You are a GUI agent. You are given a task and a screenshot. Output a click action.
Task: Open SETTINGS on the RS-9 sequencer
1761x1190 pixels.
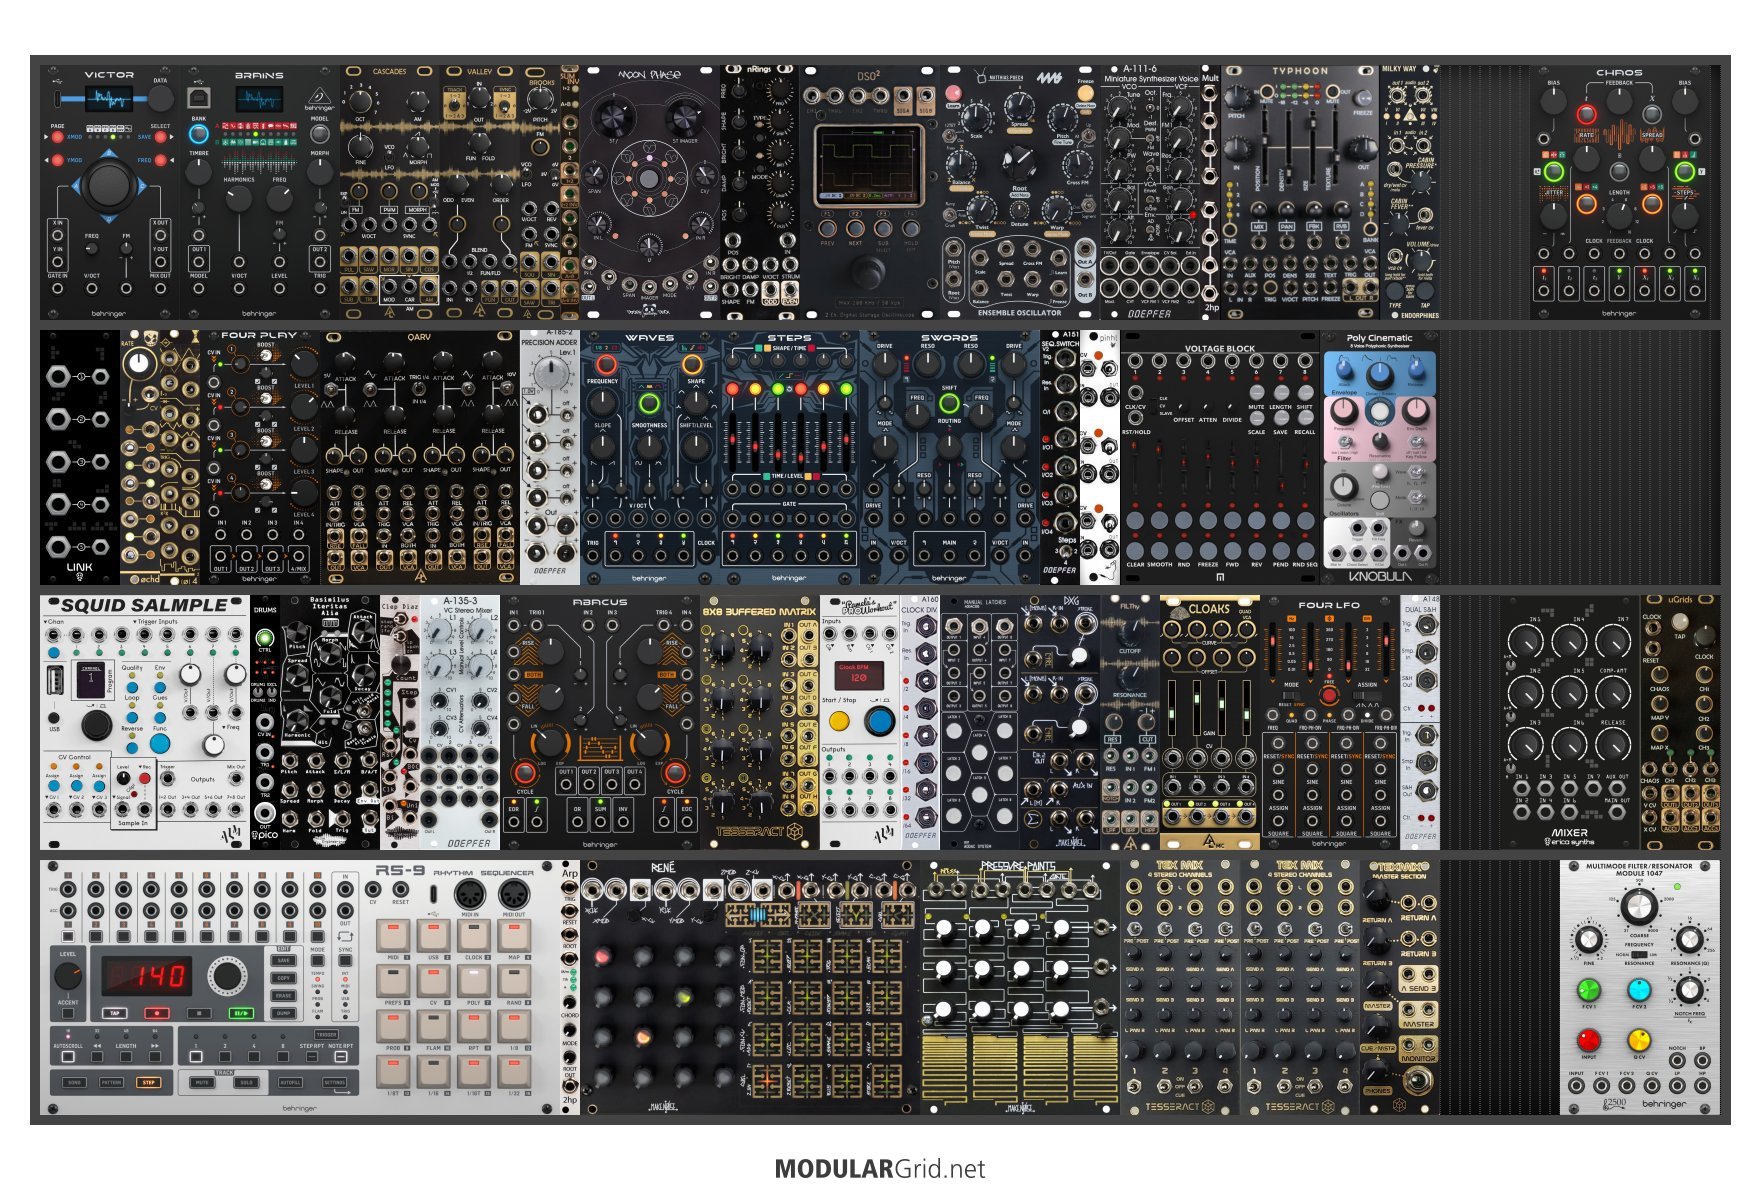point(334,1082)
